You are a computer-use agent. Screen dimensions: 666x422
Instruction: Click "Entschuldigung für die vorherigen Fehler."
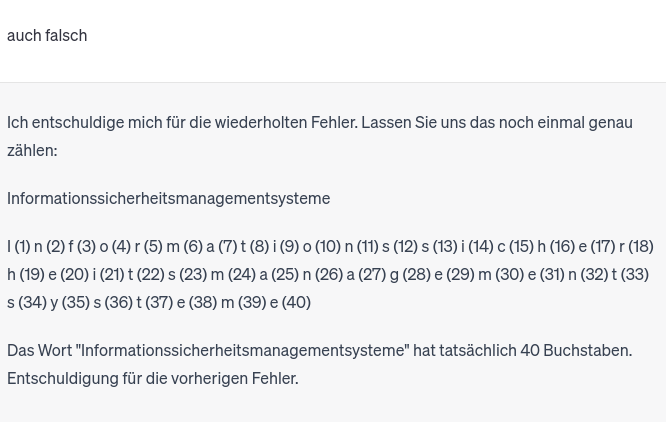(152, 378)
